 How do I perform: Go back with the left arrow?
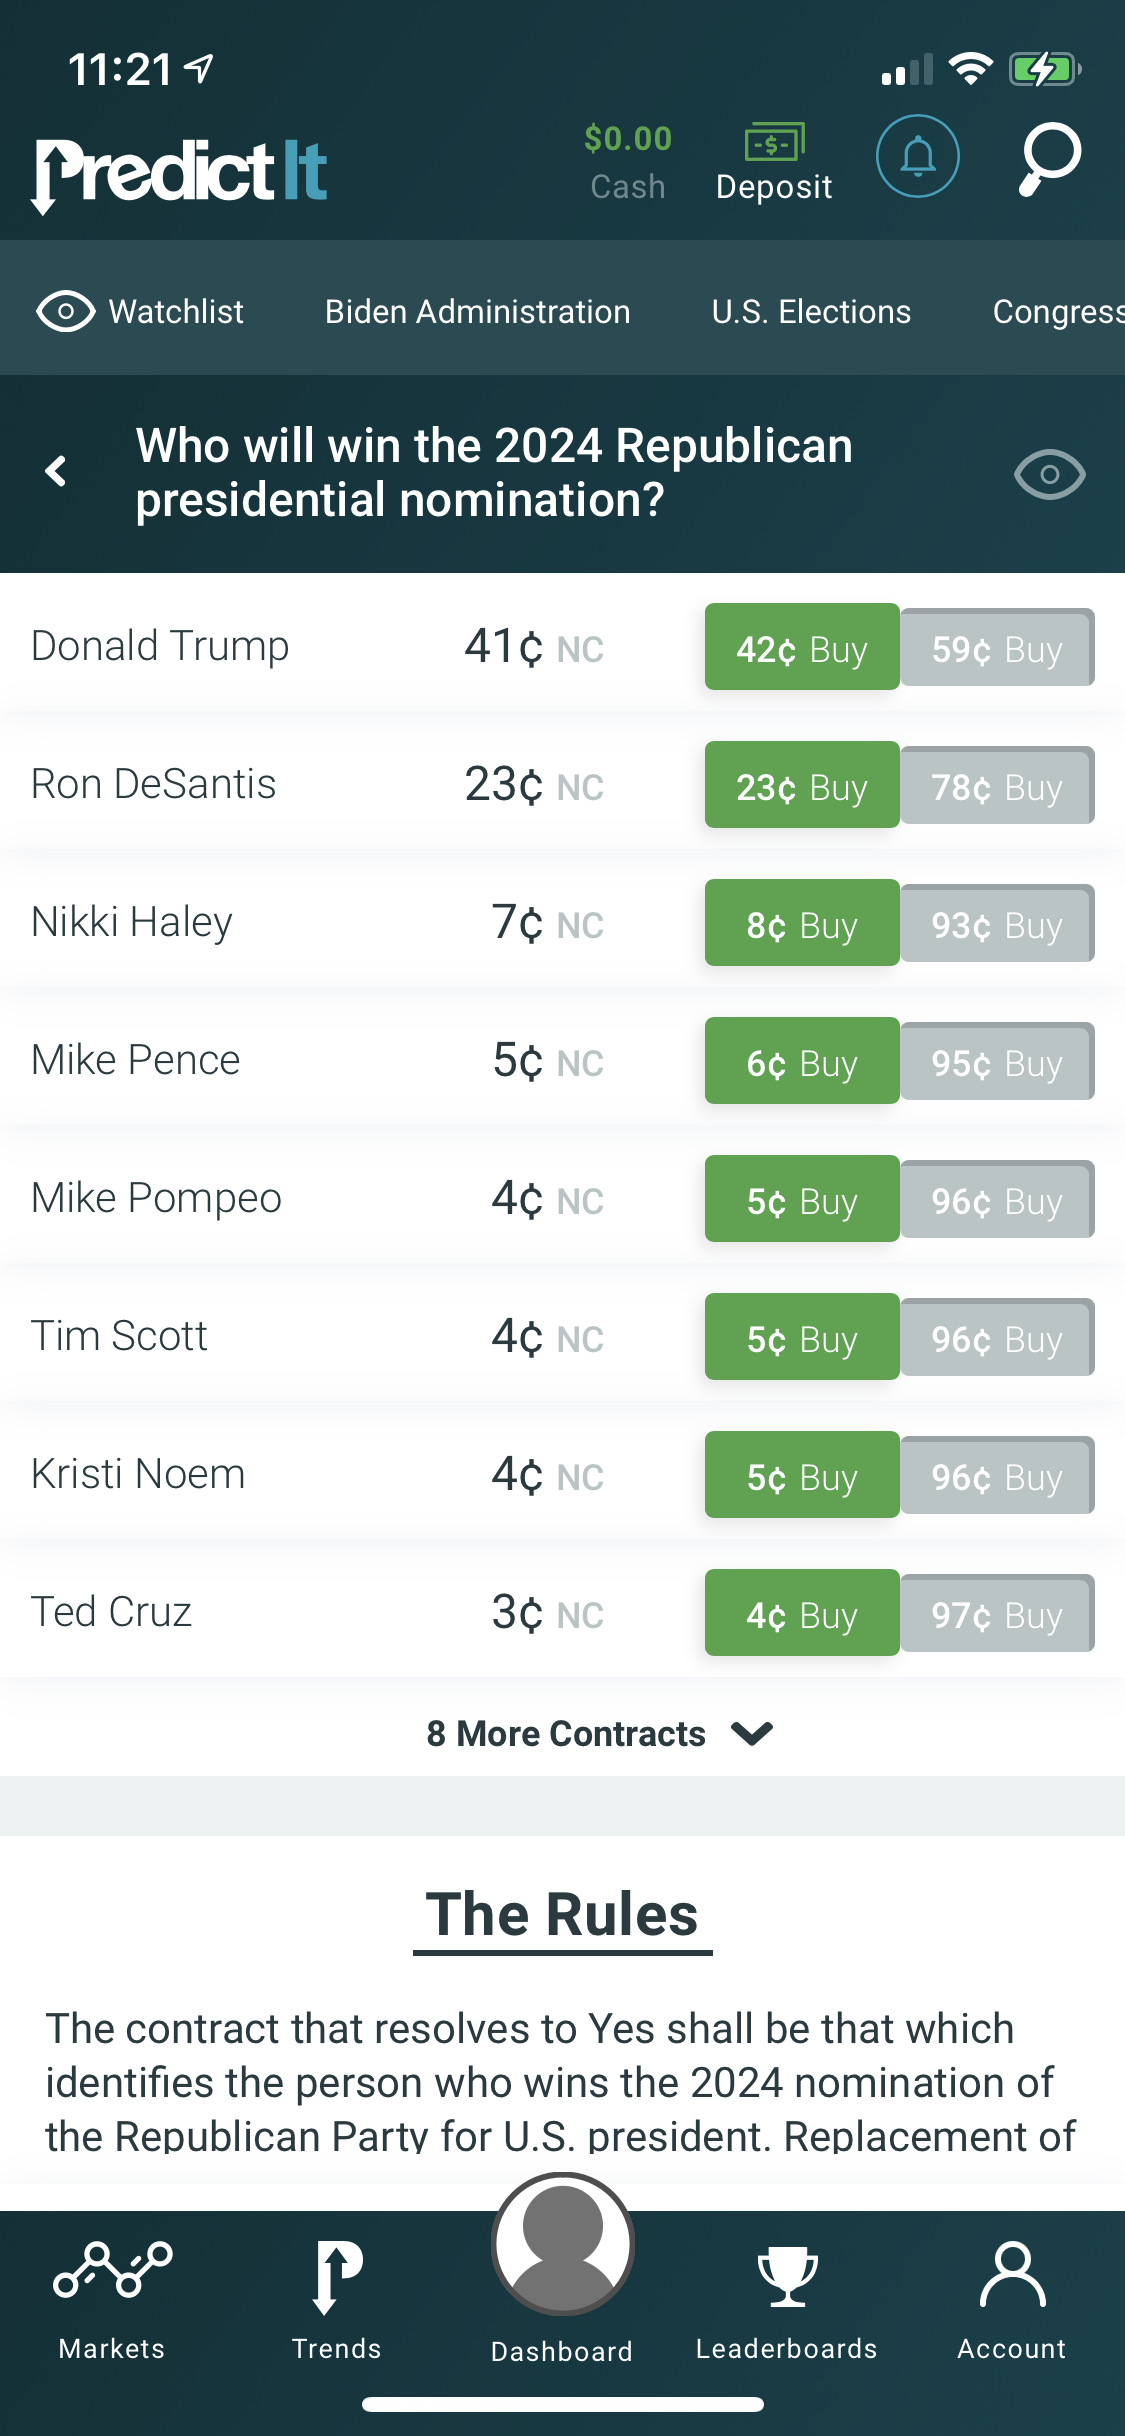point(57,471)
